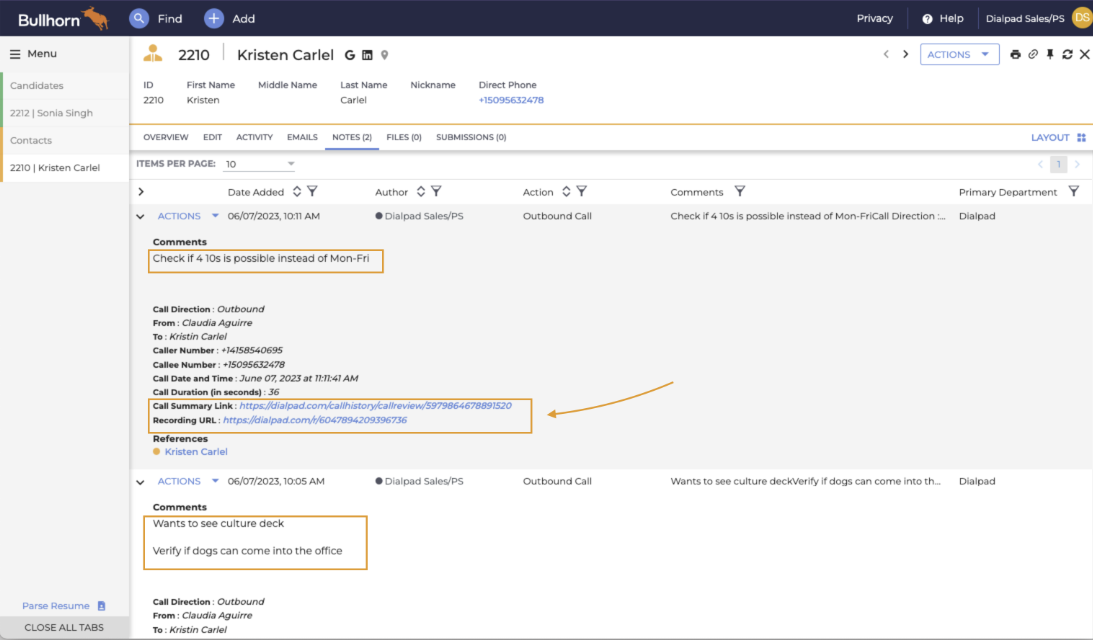This screenshot has height=640, width=1093.
Task: Filter the Date Added column
Action: [312, 191]
